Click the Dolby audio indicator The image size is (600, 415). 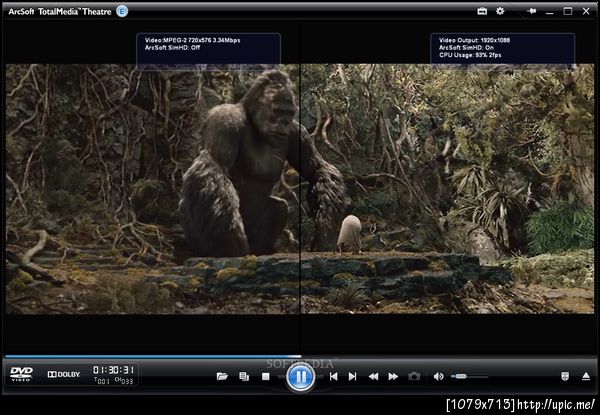(64, 374)
